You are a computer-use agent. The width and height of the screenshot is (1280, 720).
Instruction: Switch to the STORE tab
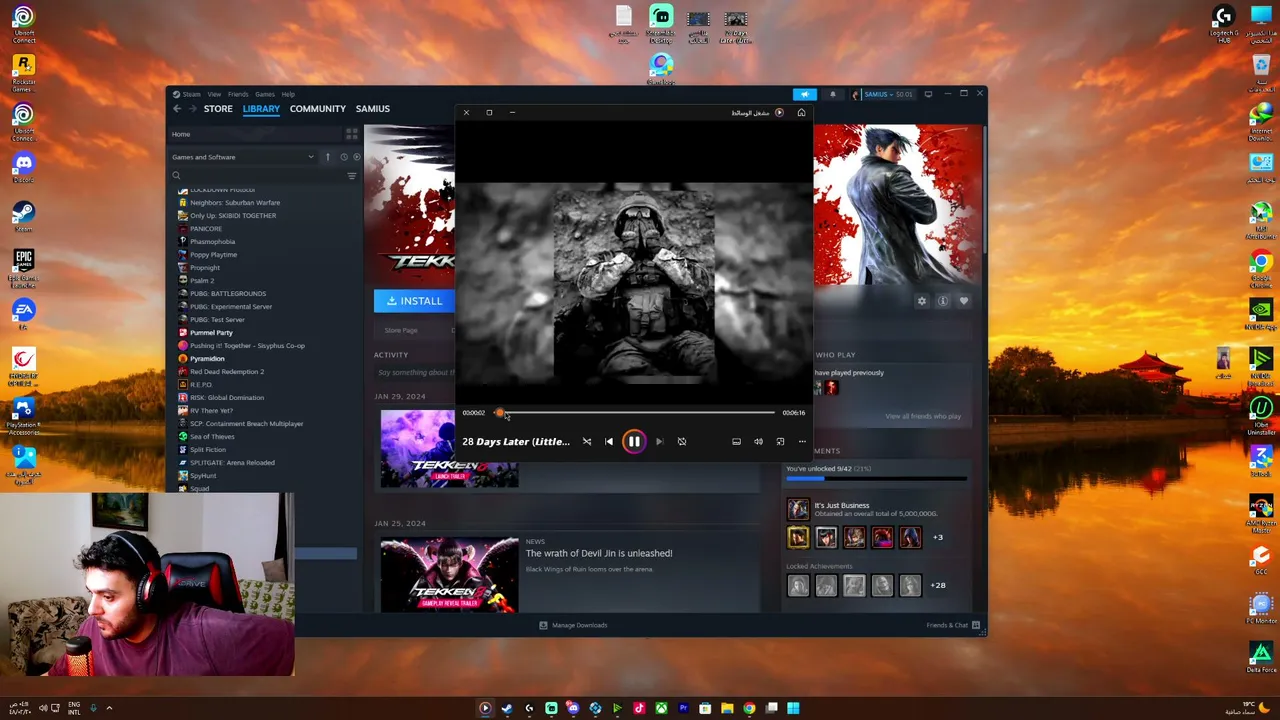[218, 109]
